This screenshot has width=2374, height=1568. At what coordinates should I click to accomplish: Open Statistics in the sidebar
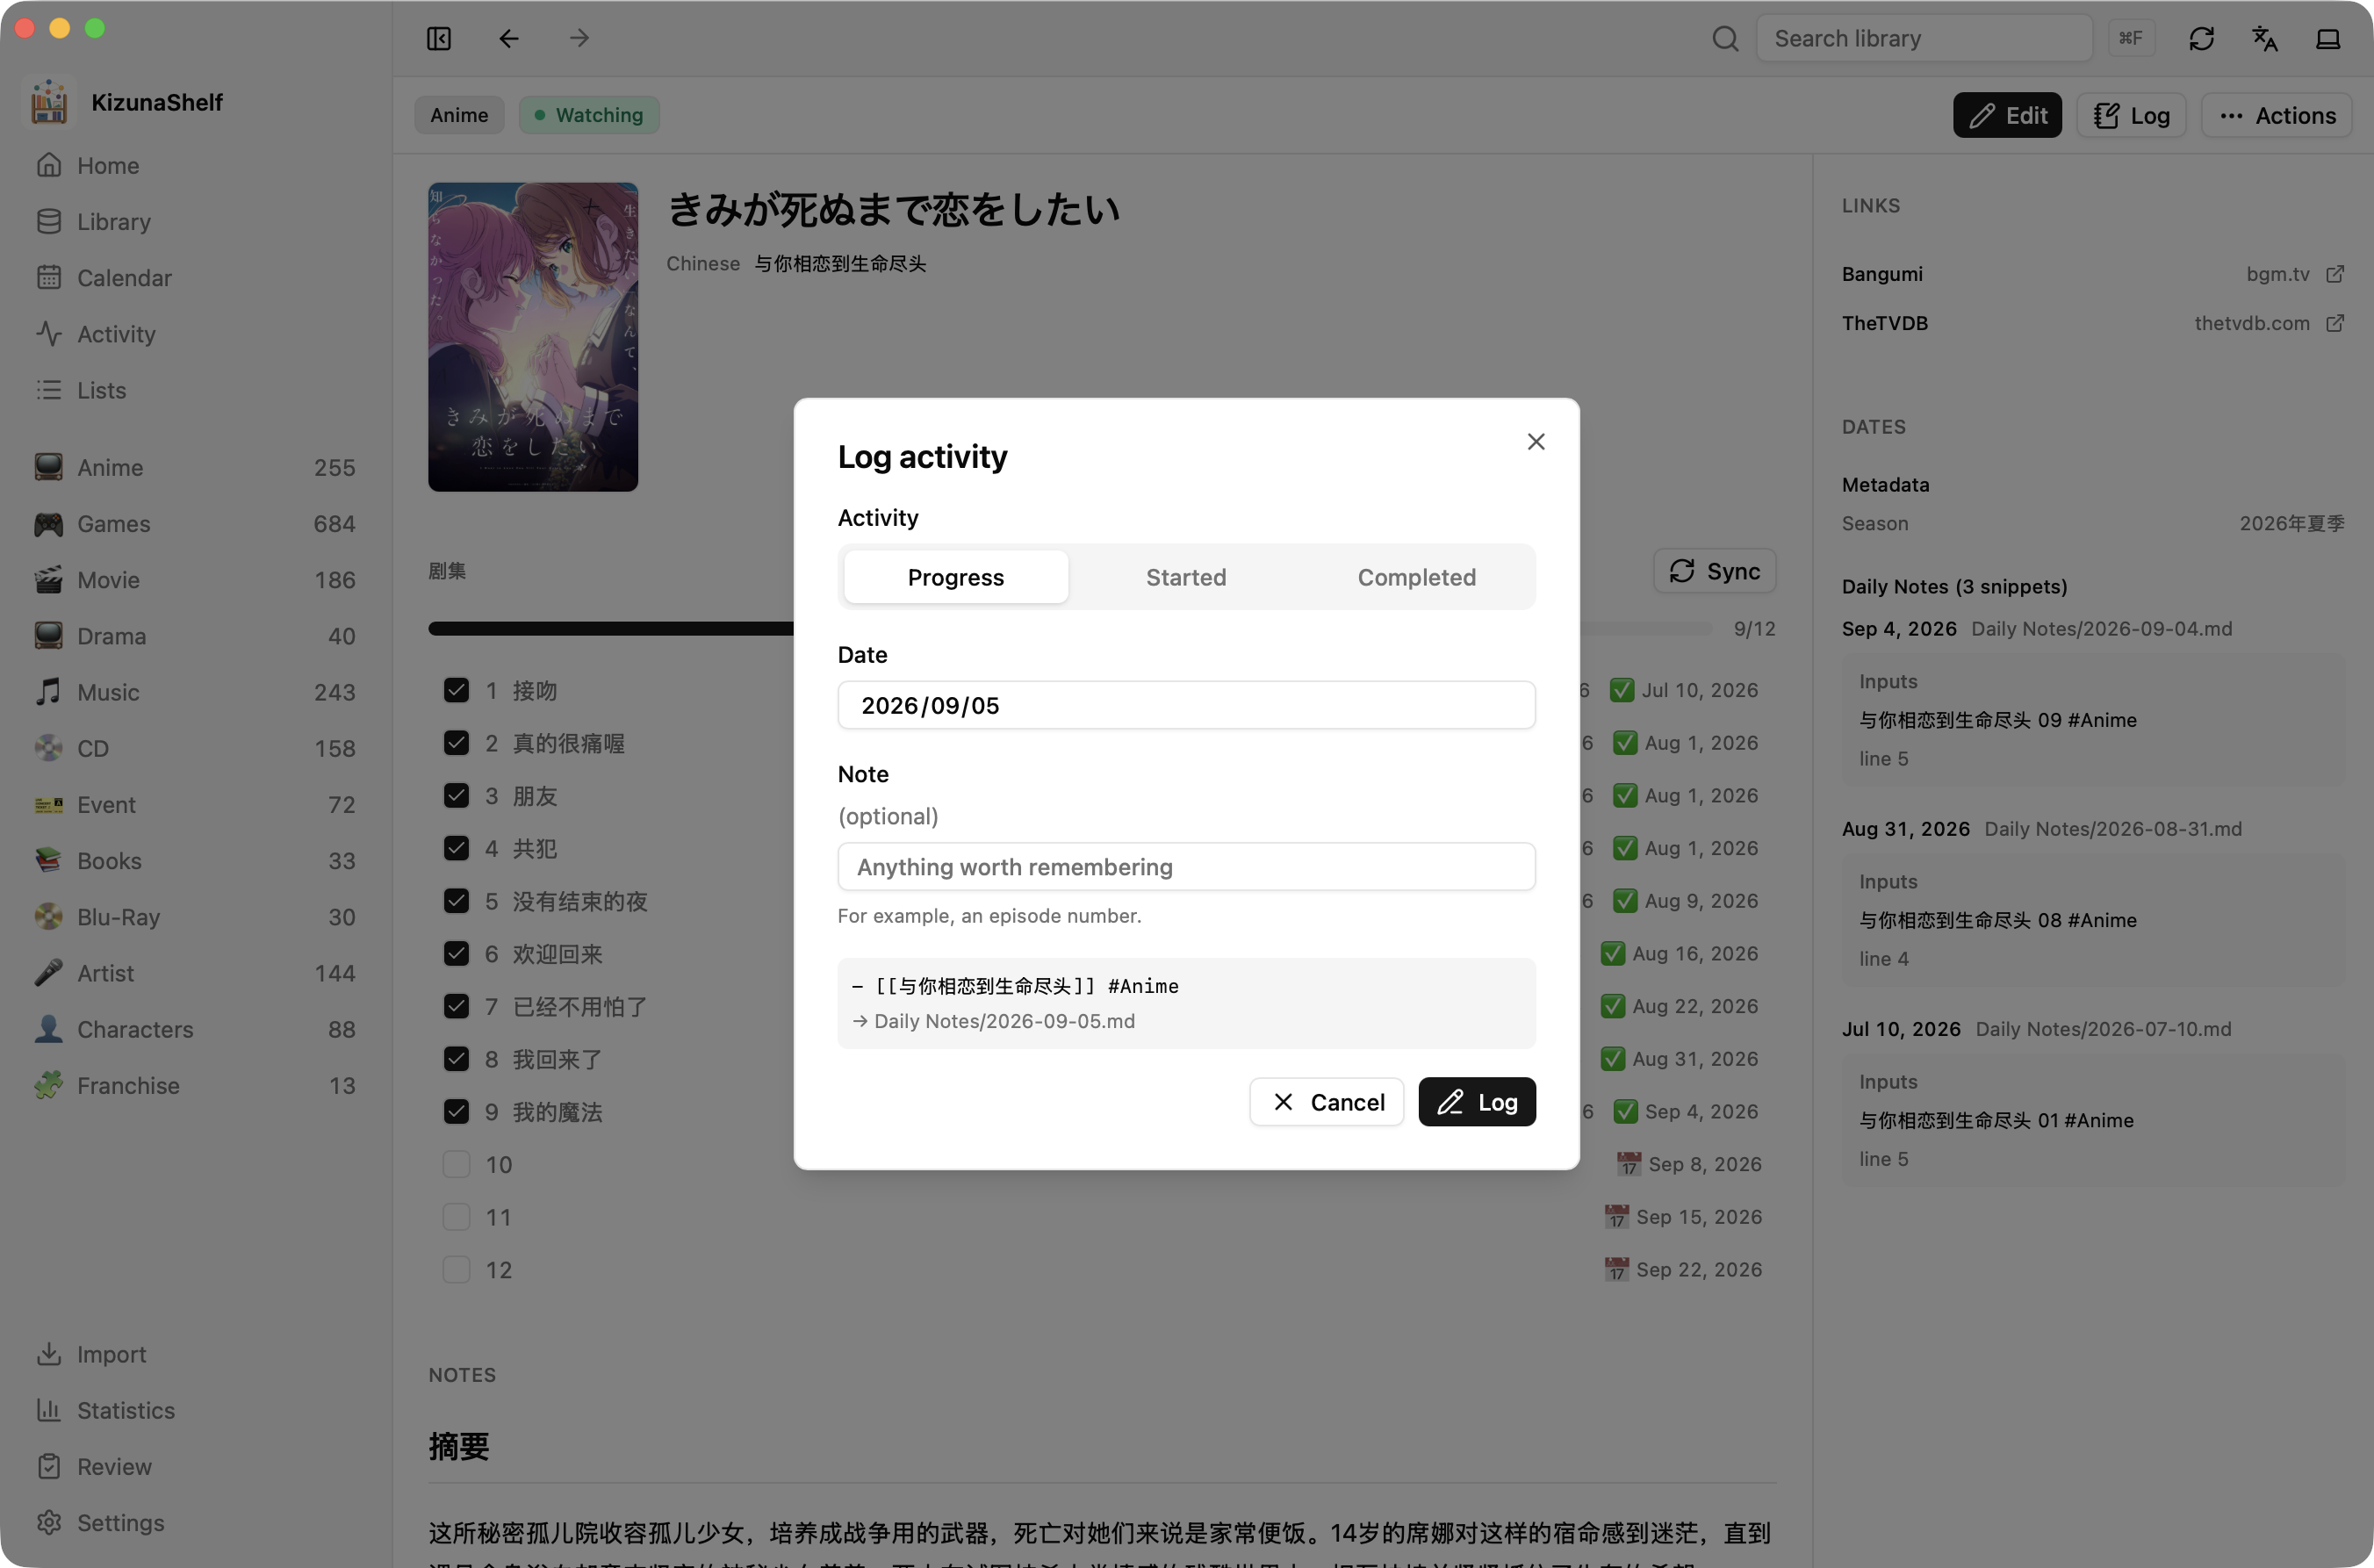coord(196,1410)
